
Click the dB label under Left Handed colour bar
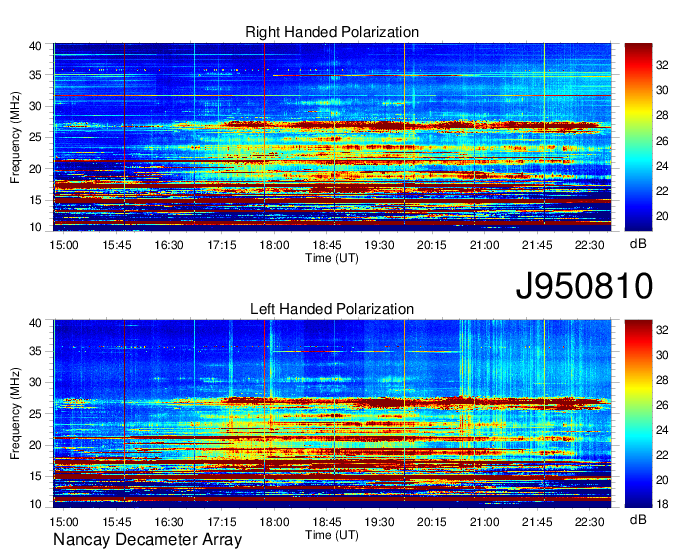[638, 519]
